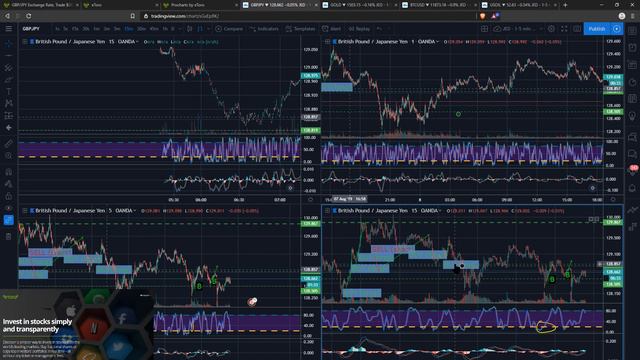Click the 128.975 current price label

click(x=310, y=76)
